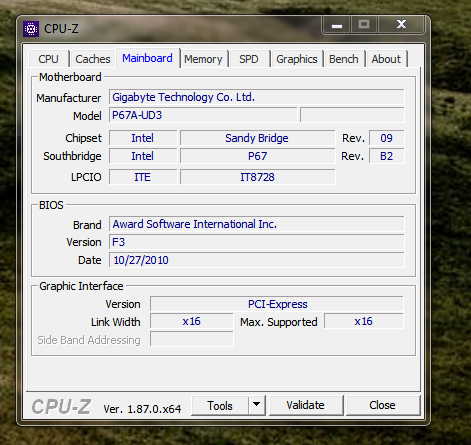
Task: Open the Caches tab
Action: click(x=93, y=59)
